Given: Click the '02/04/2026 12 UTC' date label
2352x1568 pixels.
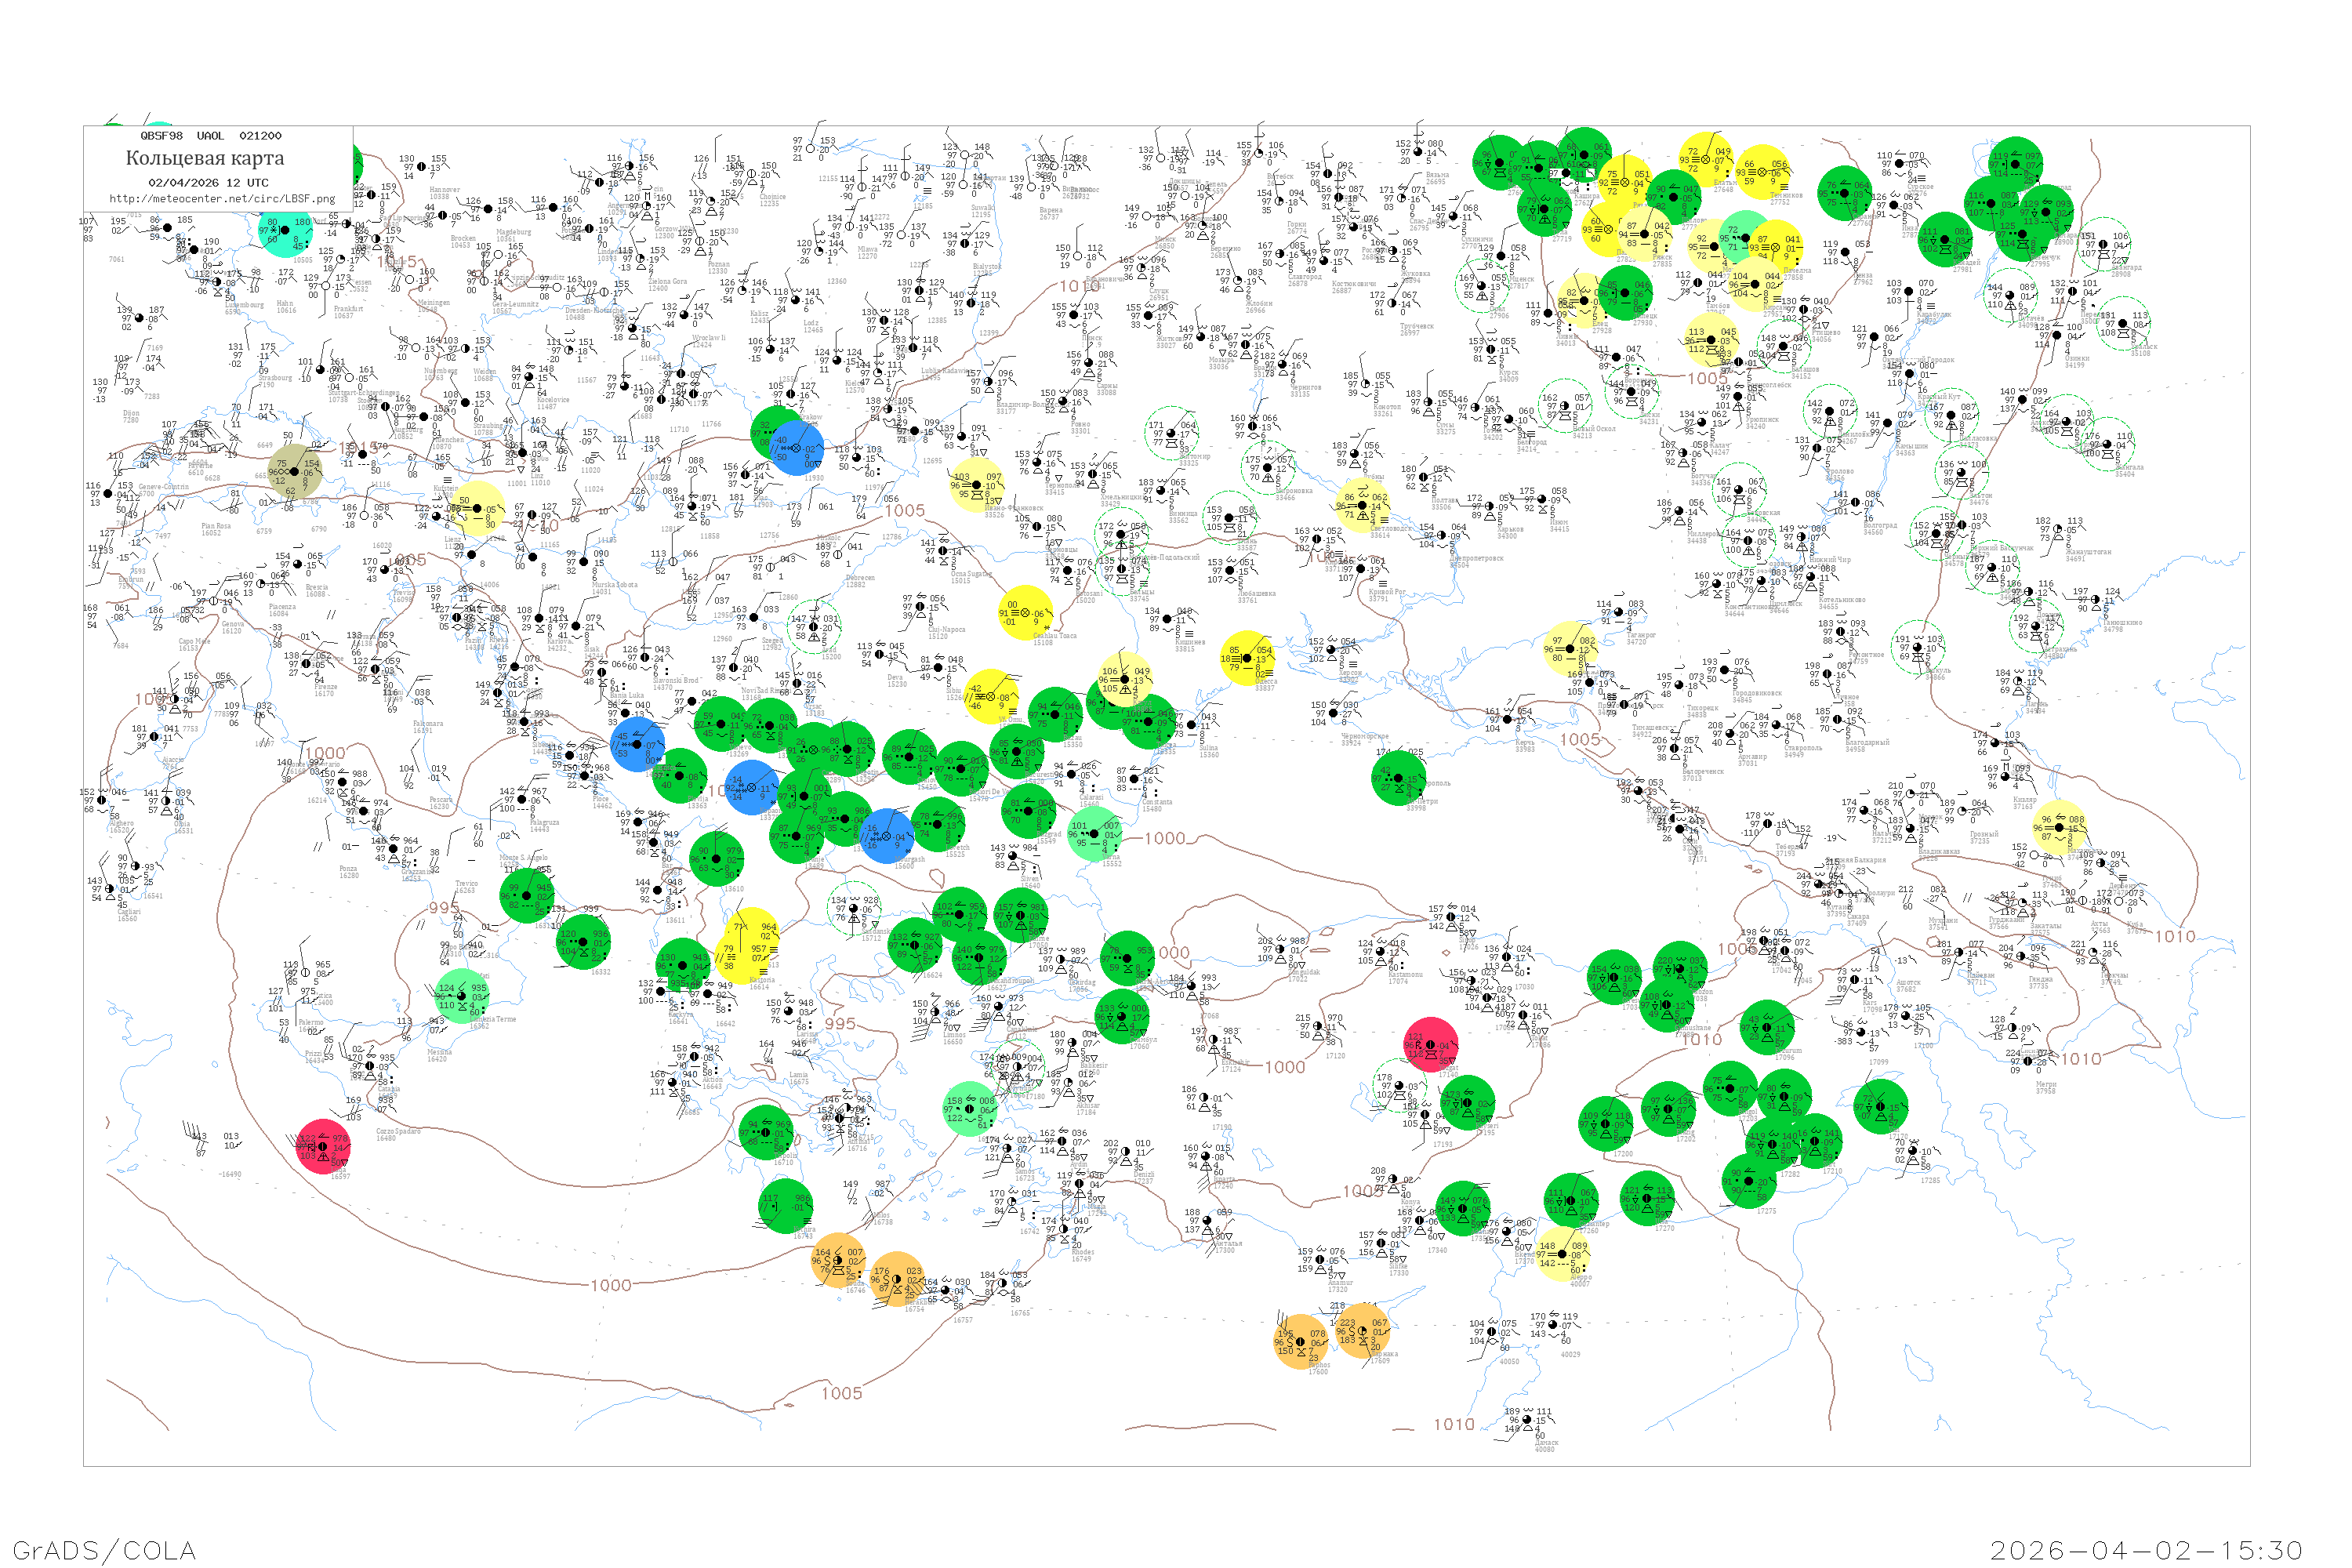Looking at the screenshot, I should (x=208, y=183).
